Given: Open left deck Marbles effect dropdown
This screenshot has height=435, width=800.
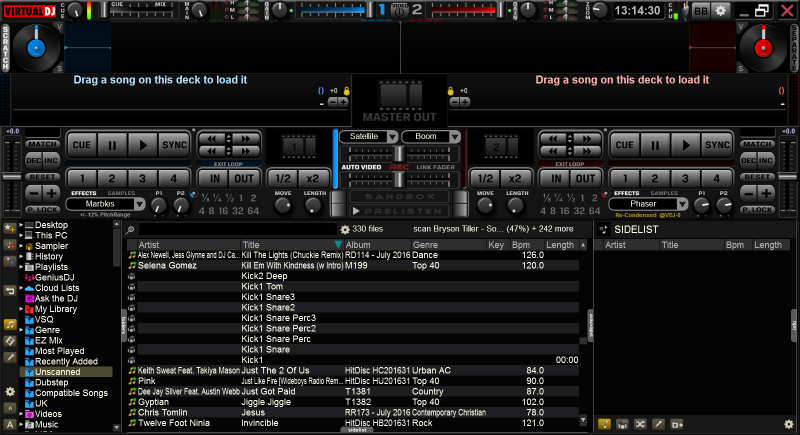Looking at the screenshot, I should pyautogui.click(x=106, y=204).
